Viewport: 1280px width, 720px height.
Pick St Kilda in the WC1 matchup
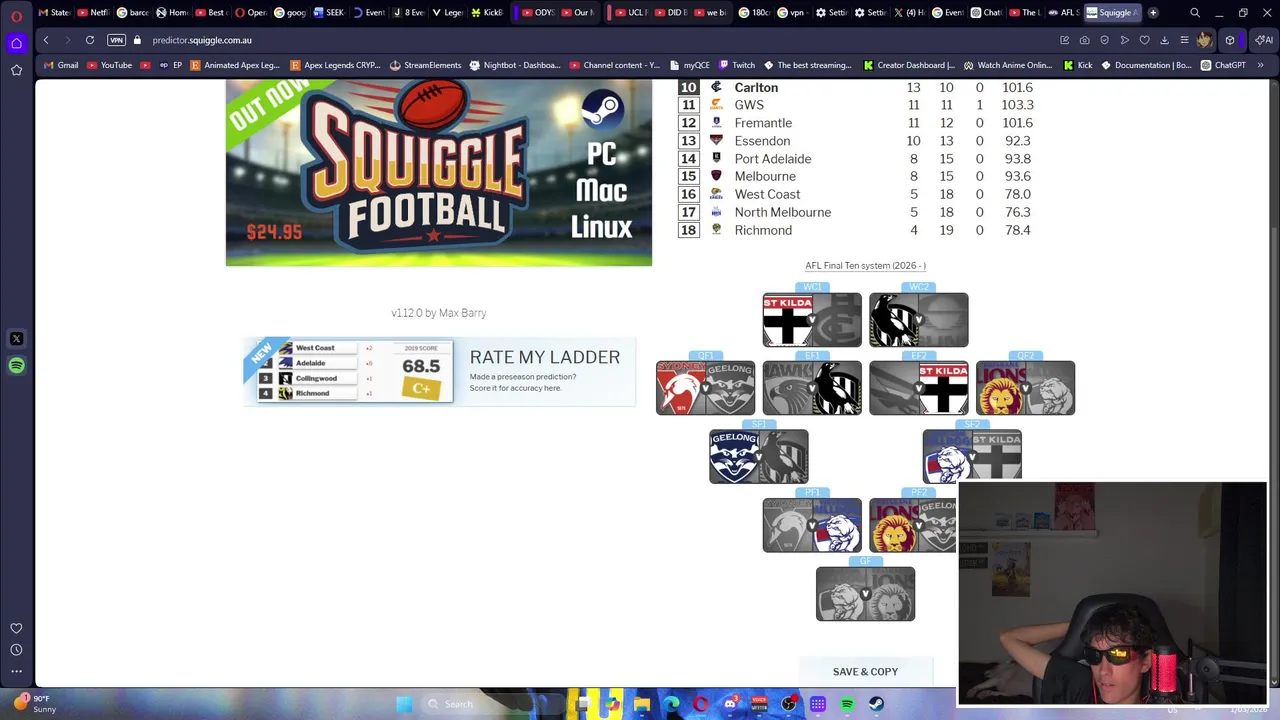[788, 320]
